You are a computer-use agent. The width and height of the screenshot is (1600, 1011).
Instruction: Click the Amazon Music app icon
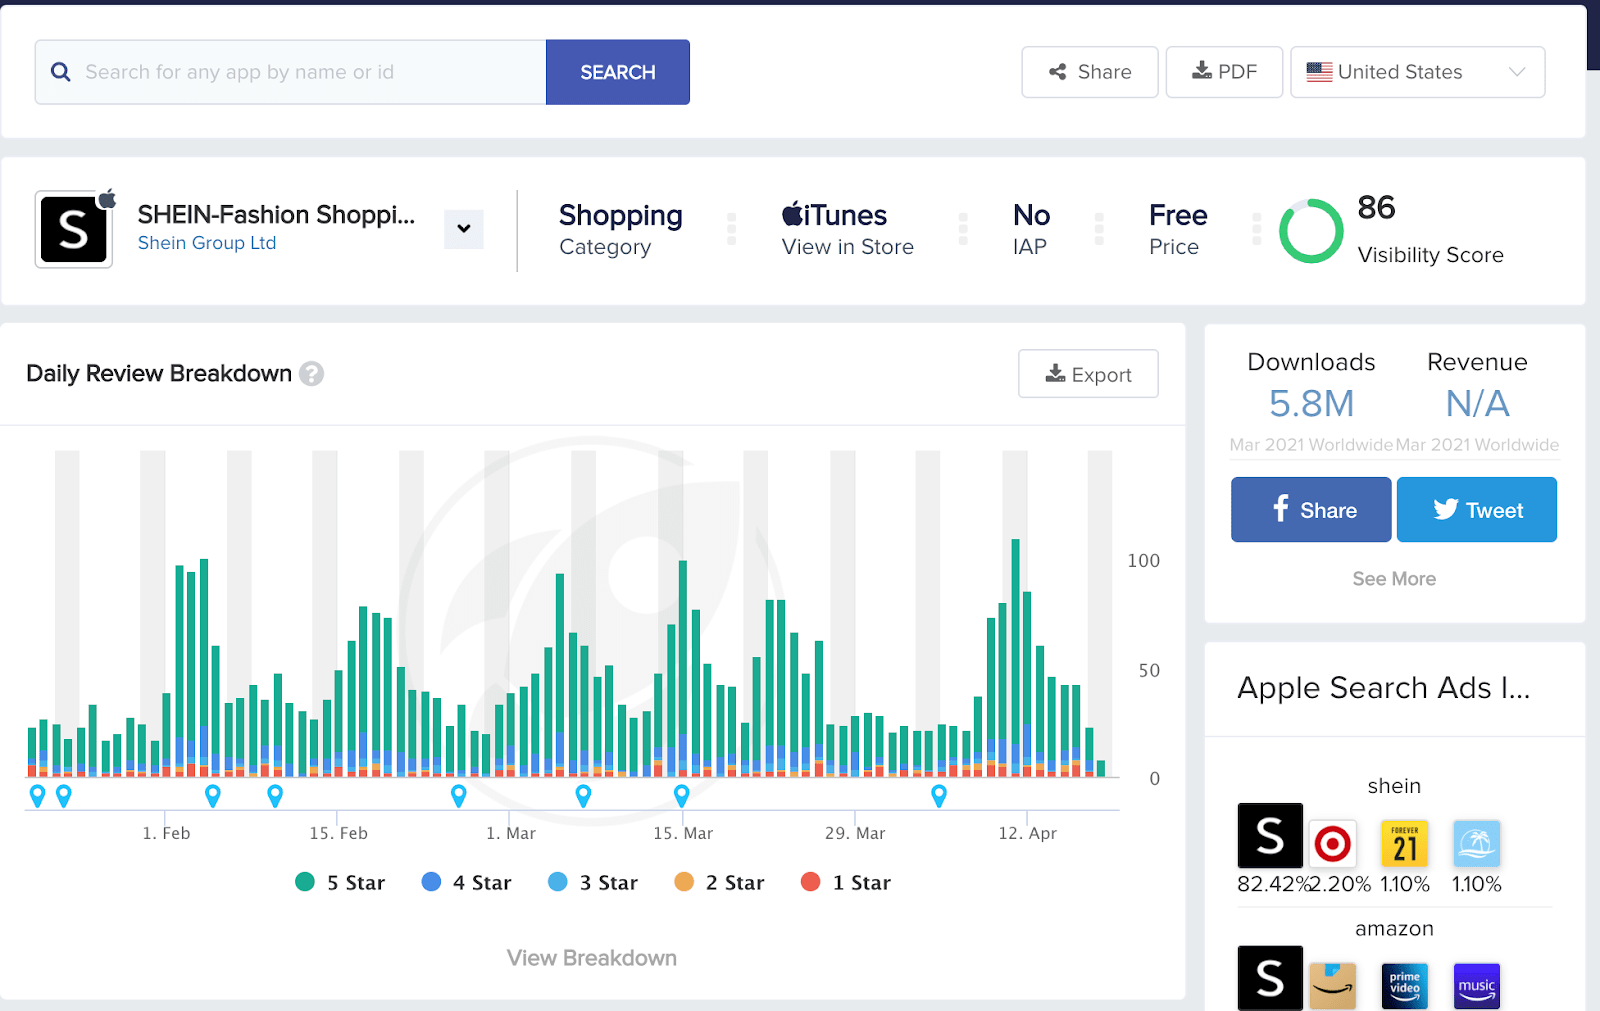(1476, 986)
